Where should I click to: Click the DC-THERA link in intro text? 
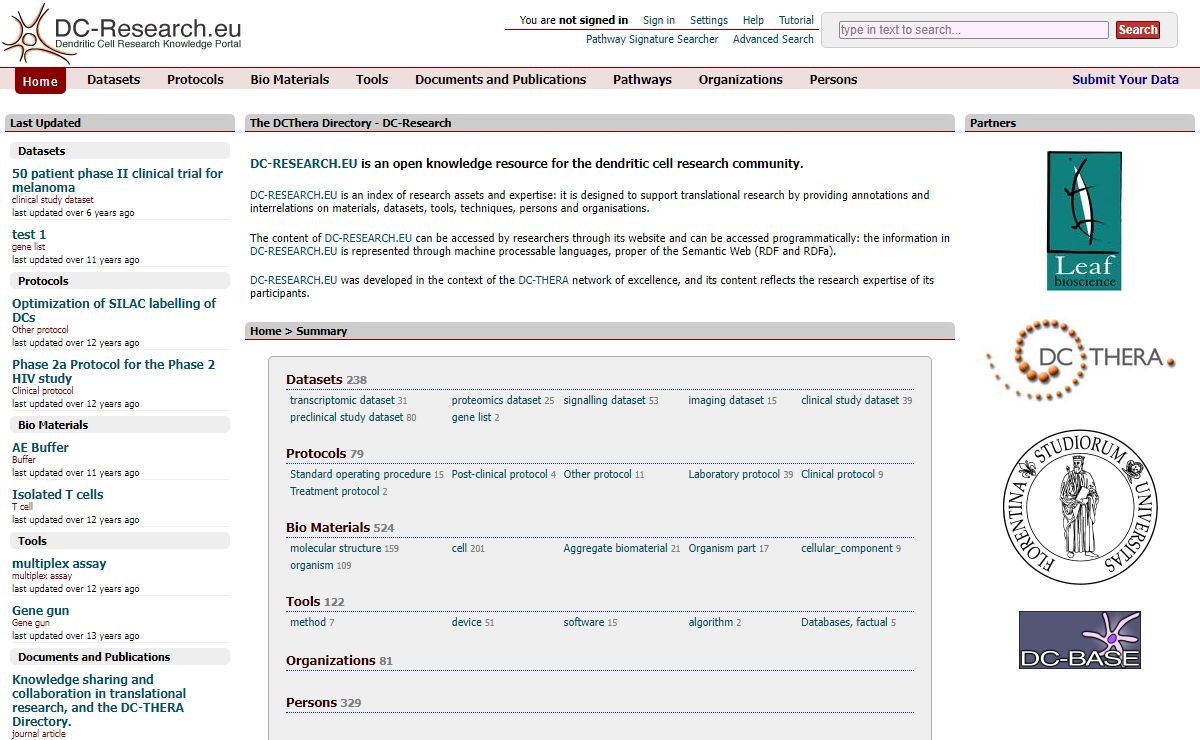(543, 280)
